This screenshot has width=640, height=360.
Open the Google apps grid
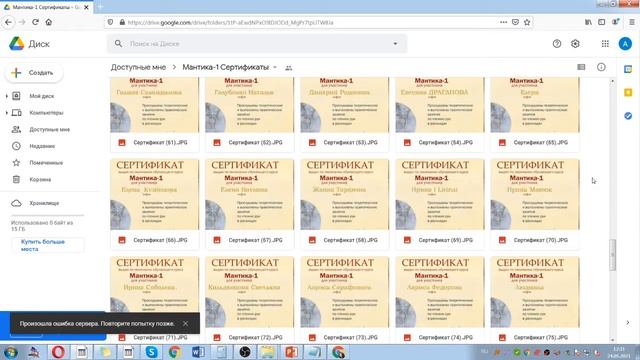tap(605, 44)
